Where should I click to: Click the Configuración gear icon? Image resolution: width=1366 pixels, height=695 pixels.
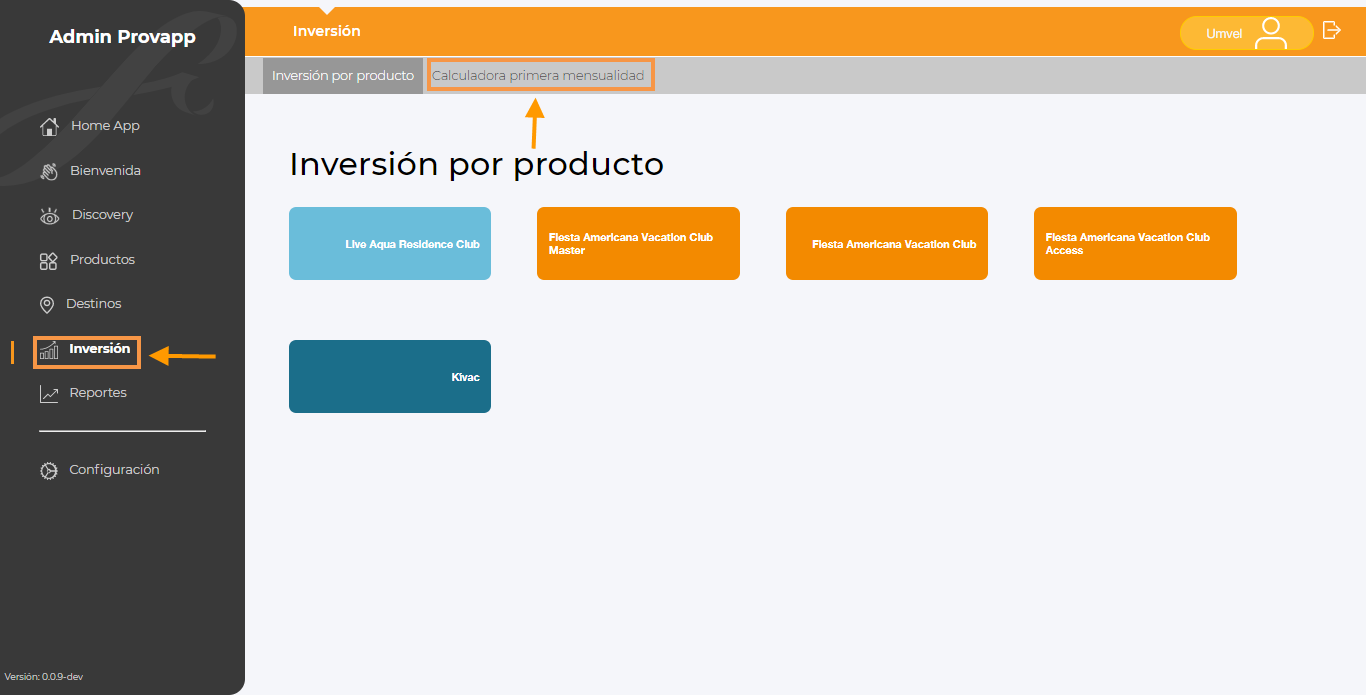[49, 470]
